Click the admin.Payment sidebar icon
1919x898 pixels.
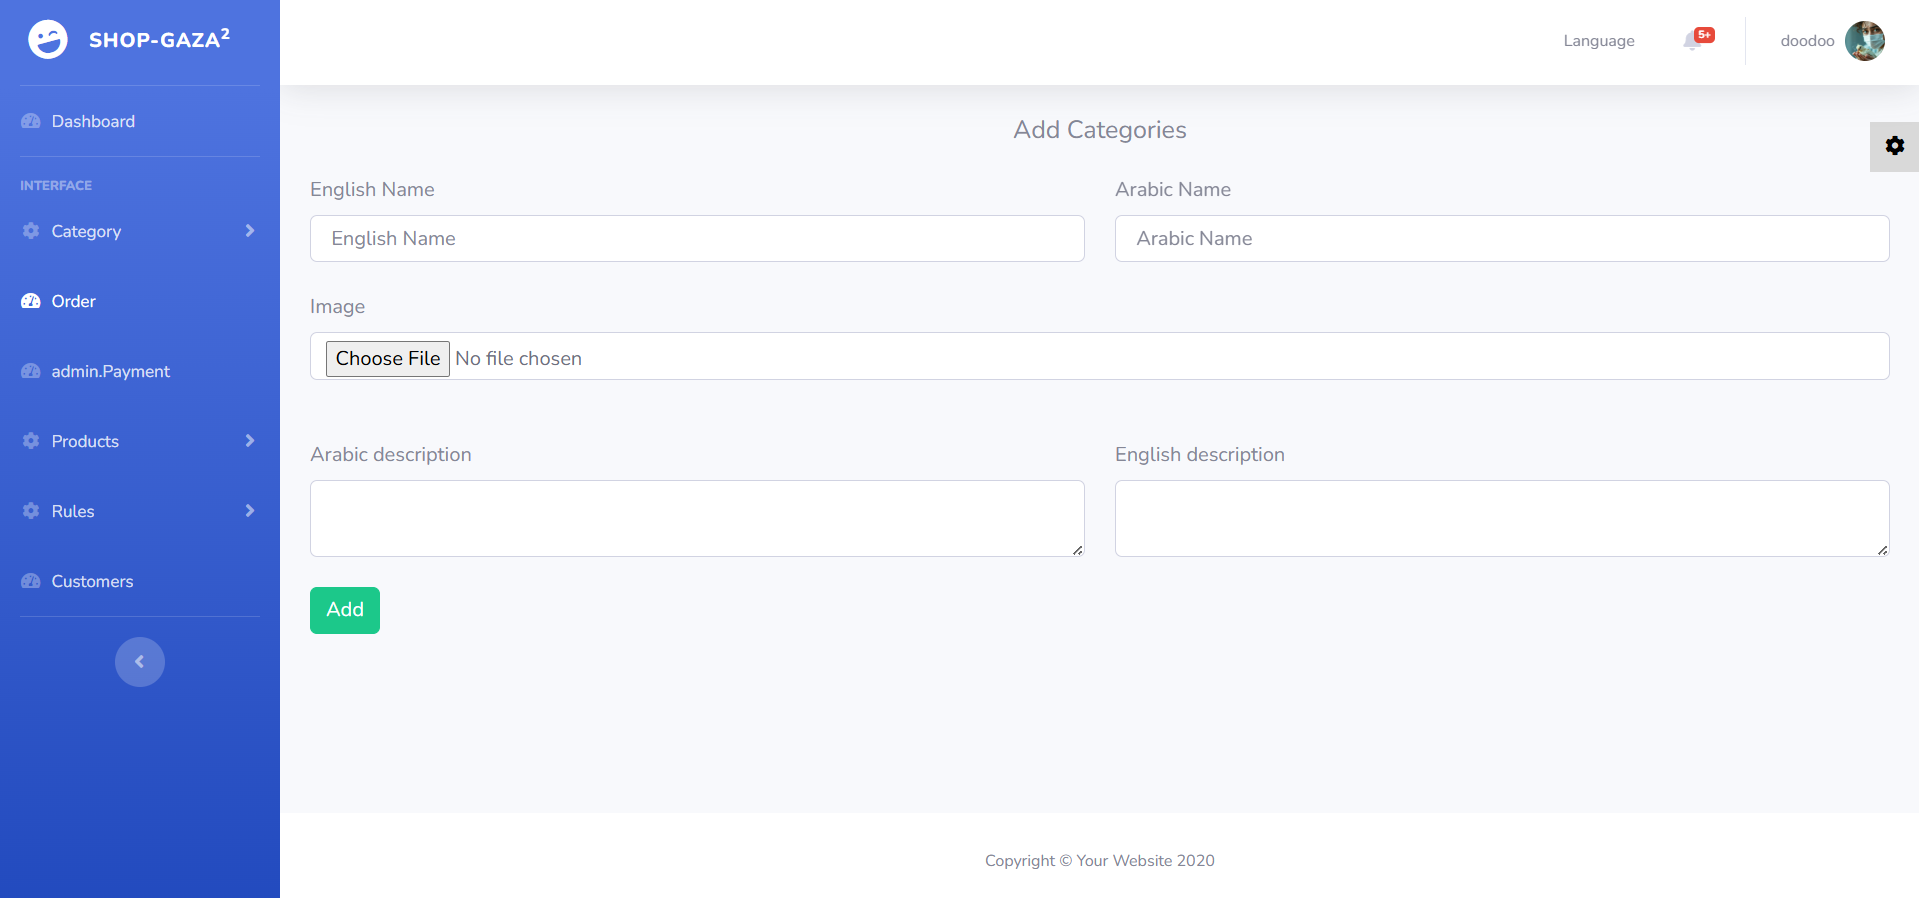(31, 371)
